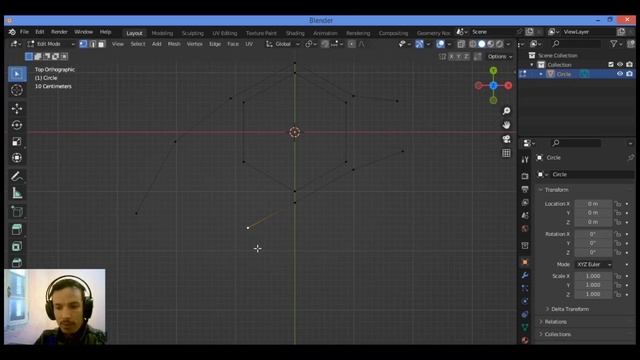Open the Face menu
The image size is (640, 360).
click(233, 44)
